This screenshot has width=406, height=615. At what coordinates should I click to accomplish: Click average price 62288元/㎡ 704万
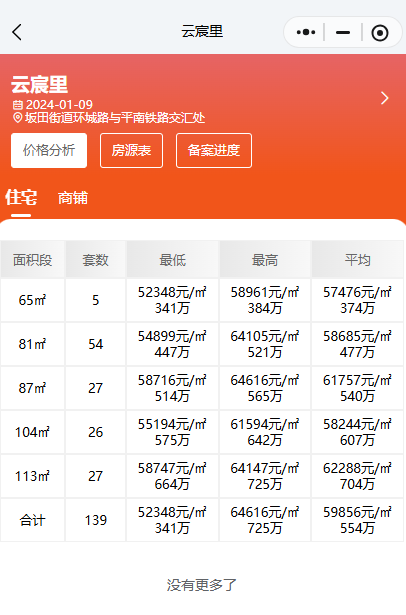[x=357, y=476]
